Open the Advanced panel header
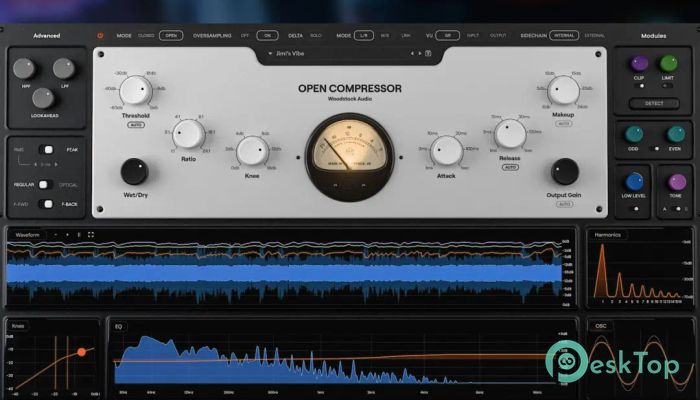The image size is (700, 400). [x=46, y=35]
